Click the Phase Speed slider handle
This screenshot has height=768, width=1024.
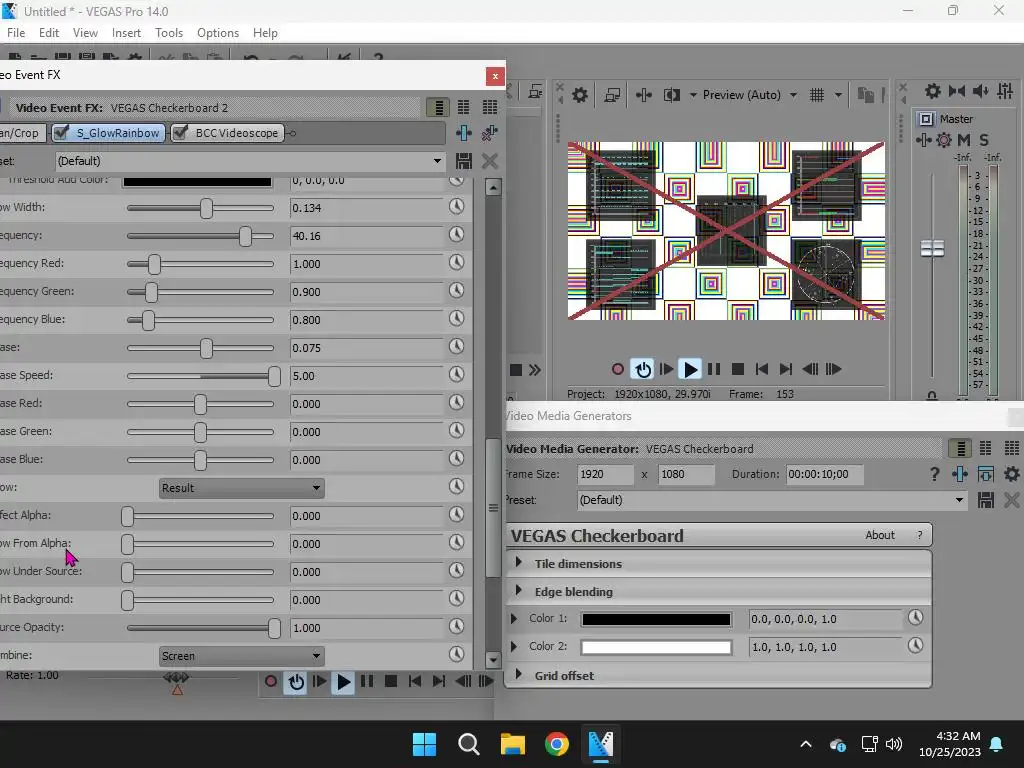point(274,376)
